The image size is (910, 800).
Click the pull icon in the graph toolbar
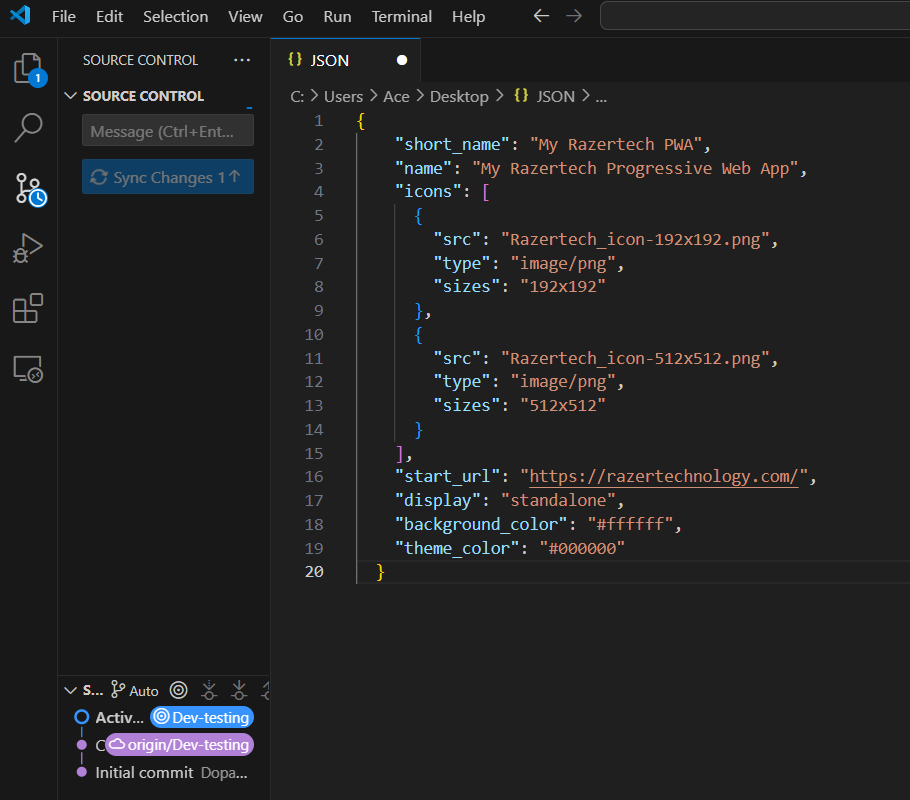[x=239, y=690]
